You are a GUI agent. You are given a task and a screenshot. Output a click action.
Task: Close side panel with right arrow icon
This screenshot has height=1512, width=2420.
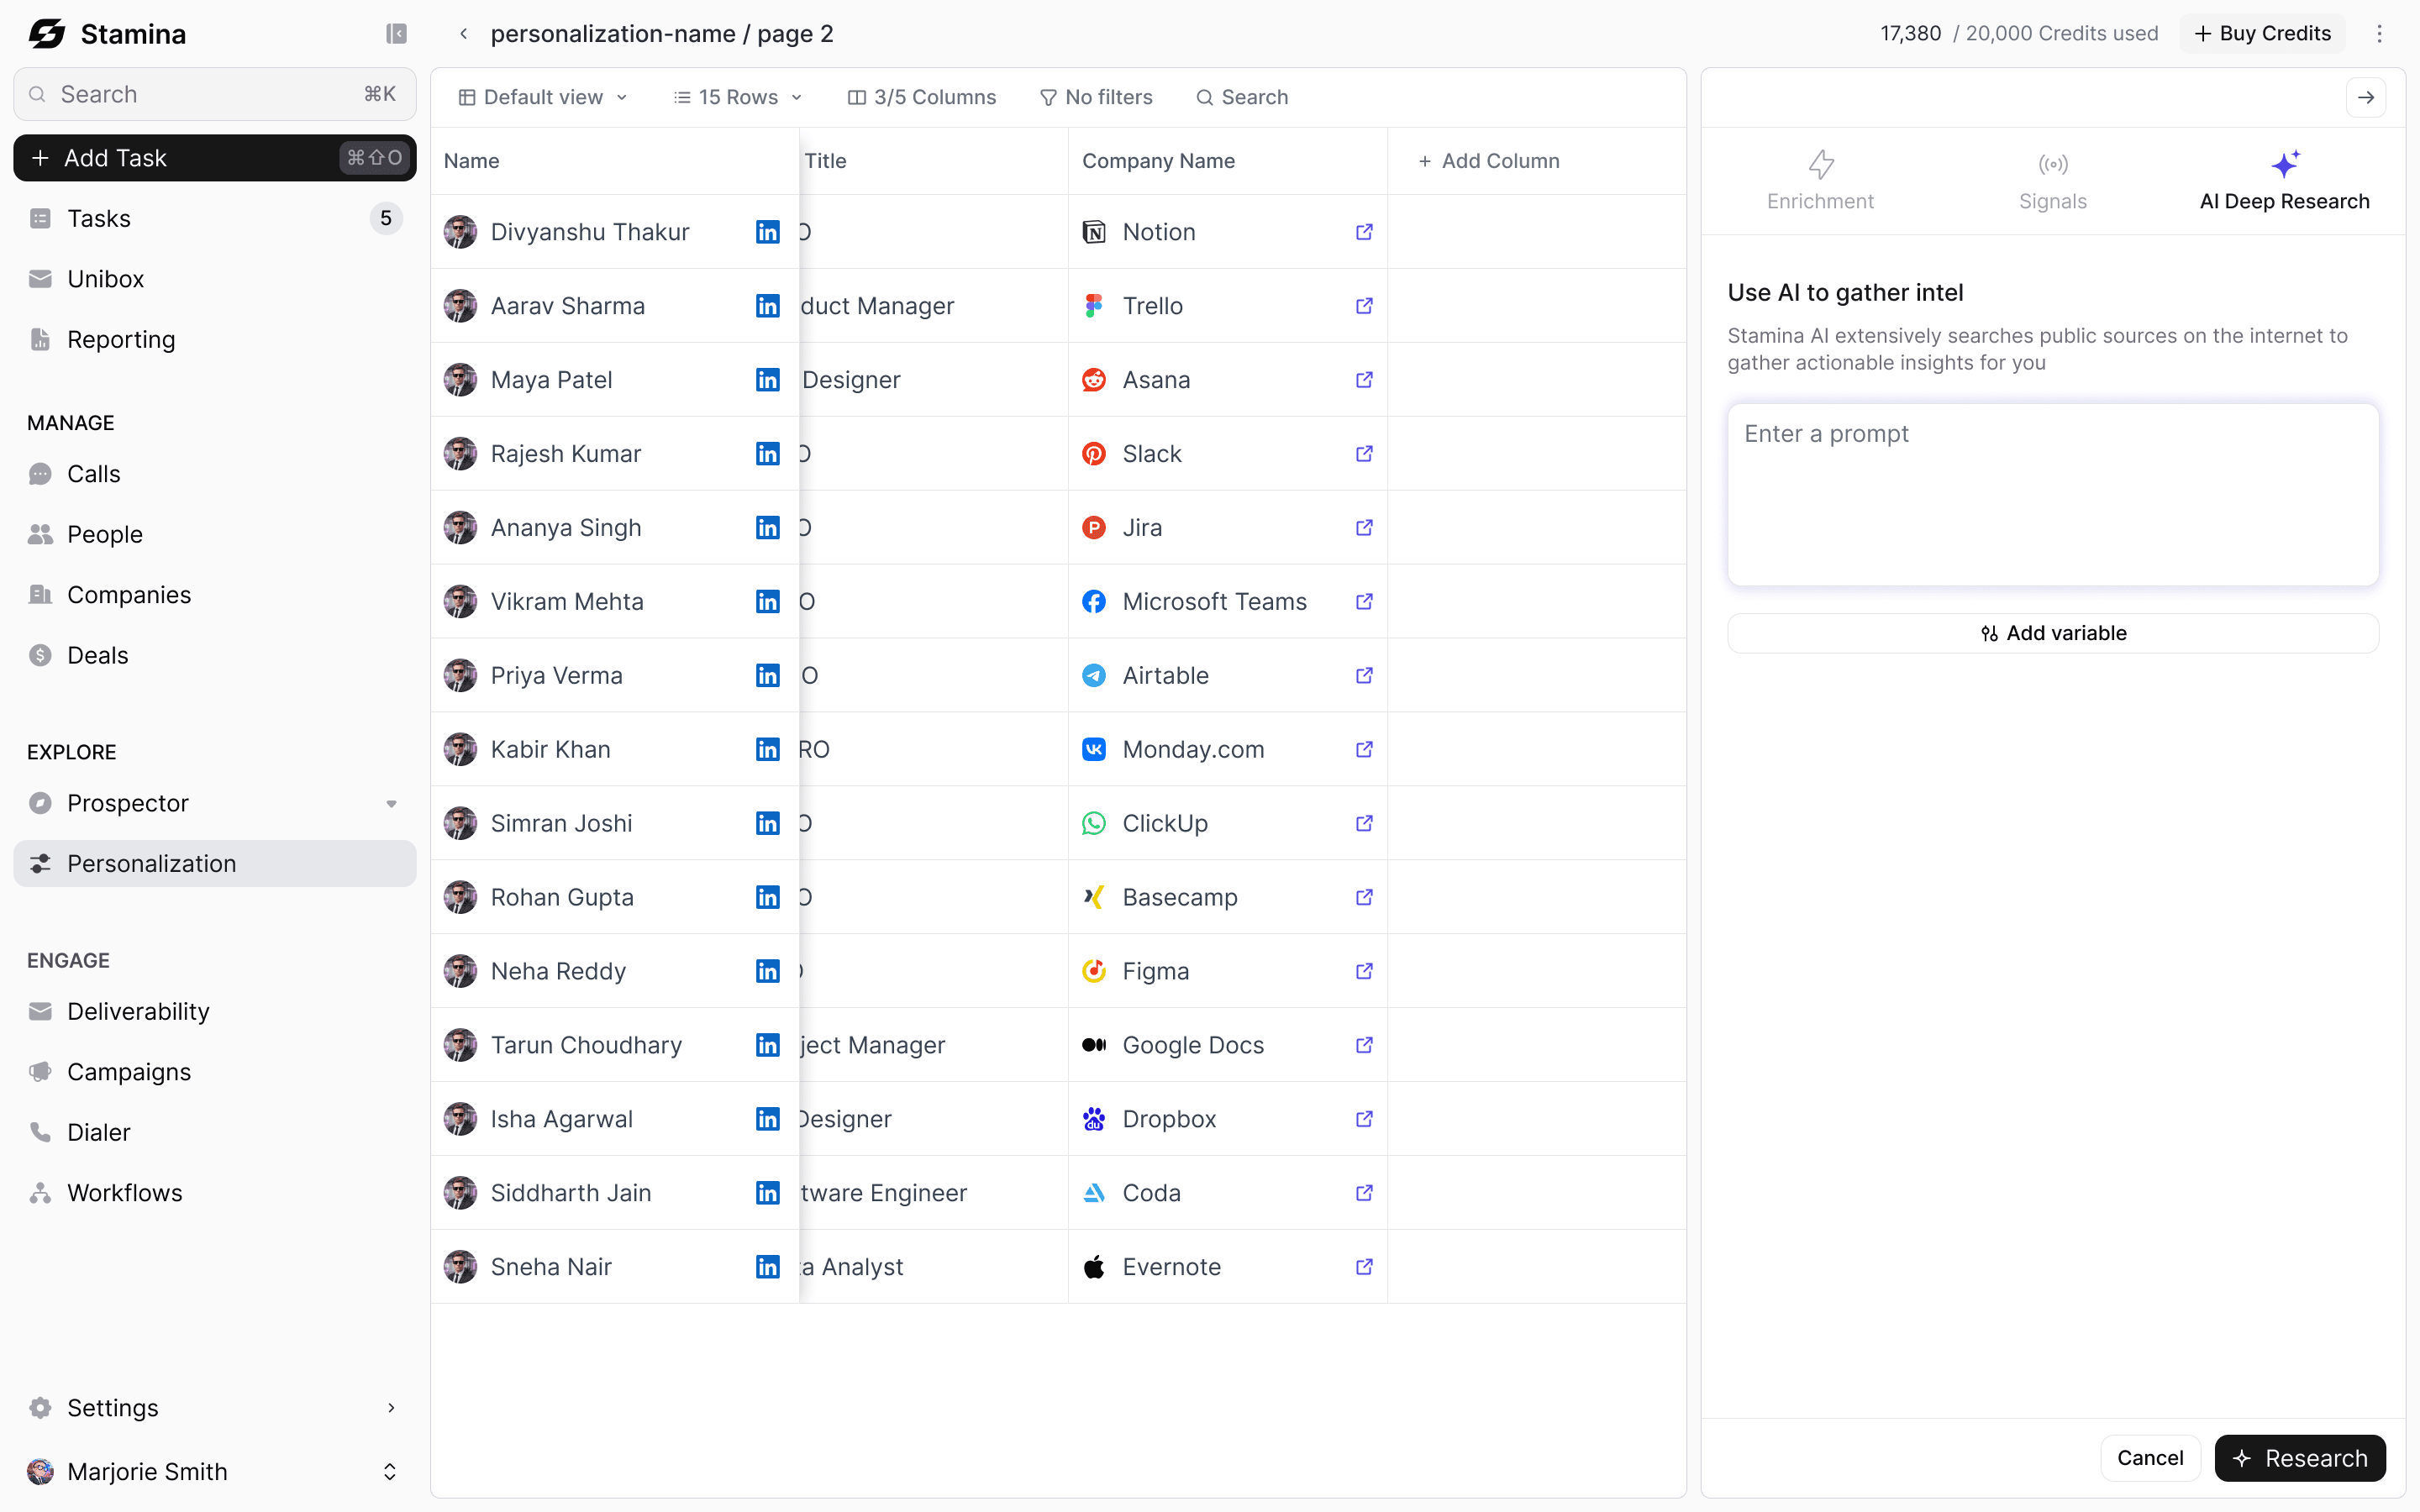coord(2365,97)
